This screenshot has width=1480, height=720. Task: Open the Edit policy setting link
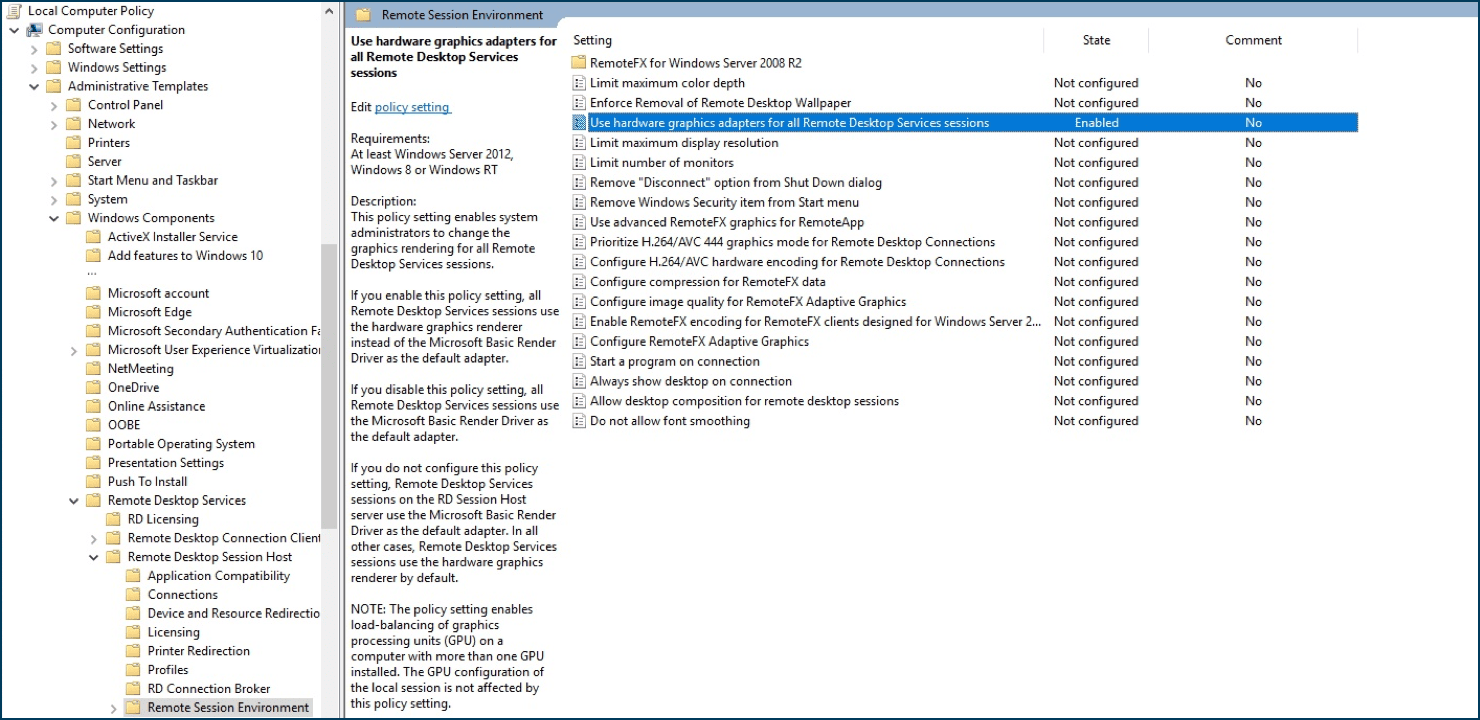coord(412,107)
